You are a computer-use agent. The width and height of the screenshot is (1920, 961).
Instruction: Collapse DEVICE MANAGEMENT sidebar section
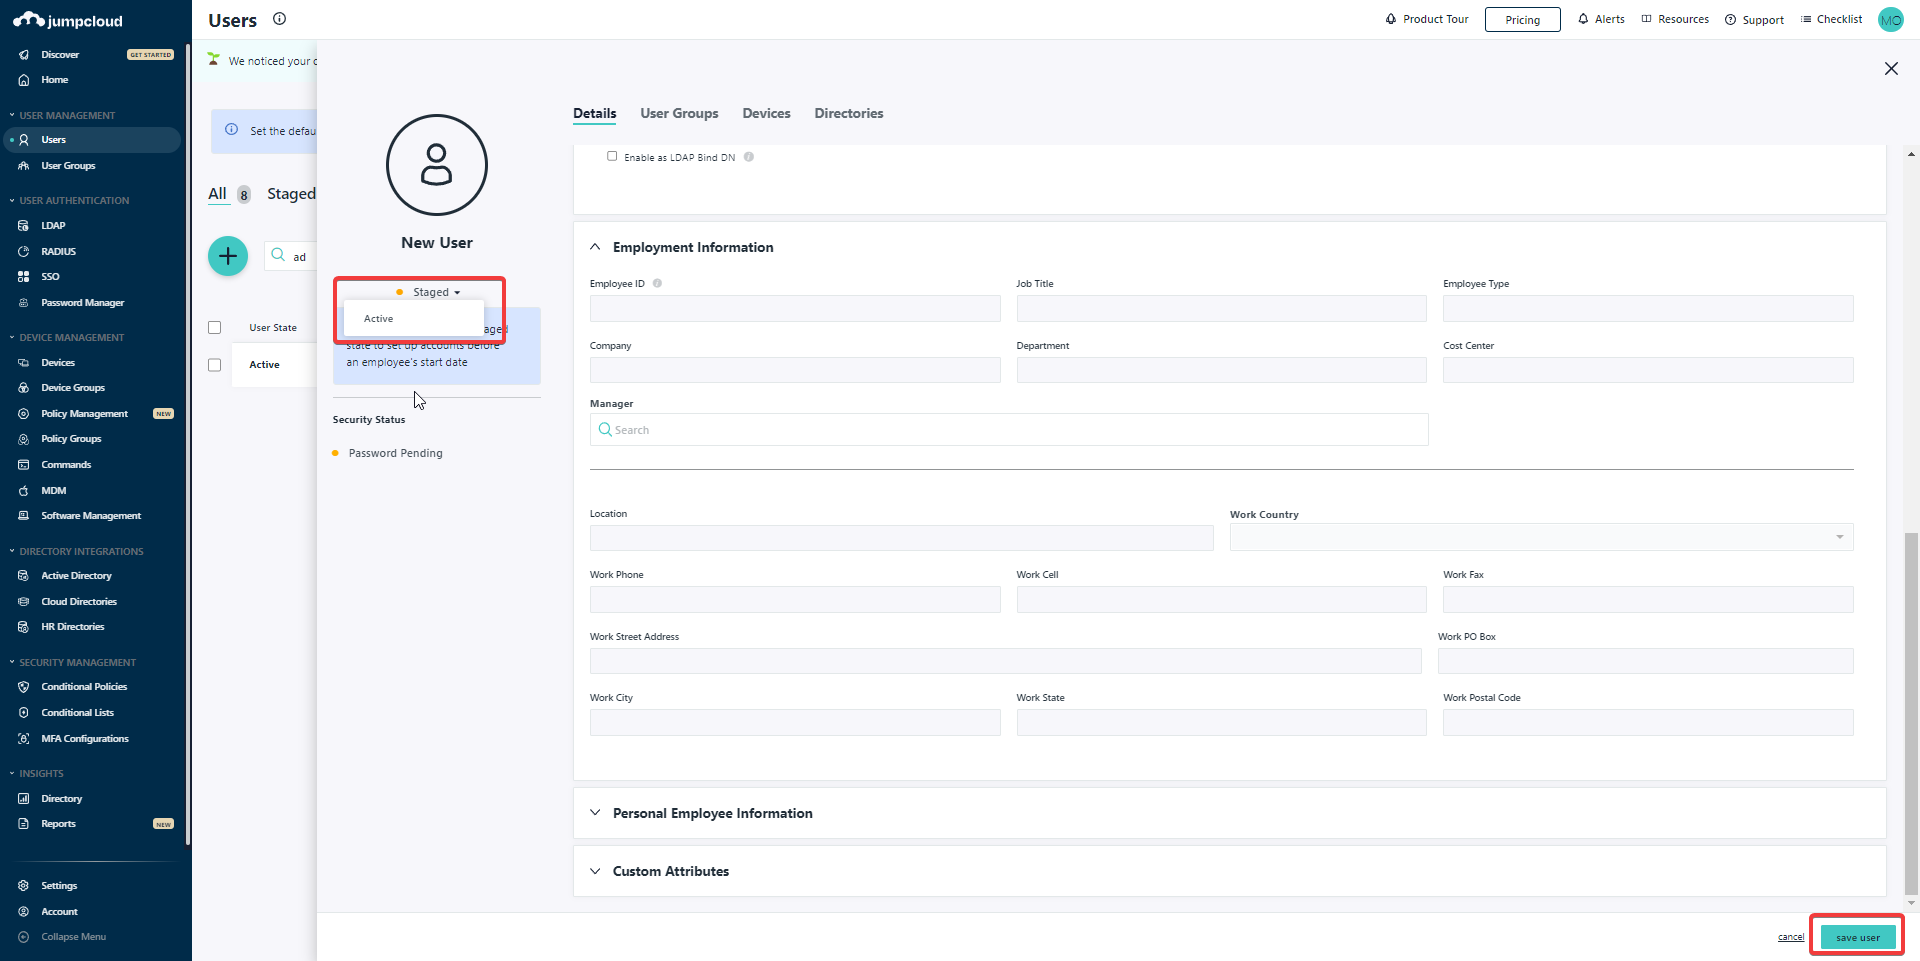[66, 338]
